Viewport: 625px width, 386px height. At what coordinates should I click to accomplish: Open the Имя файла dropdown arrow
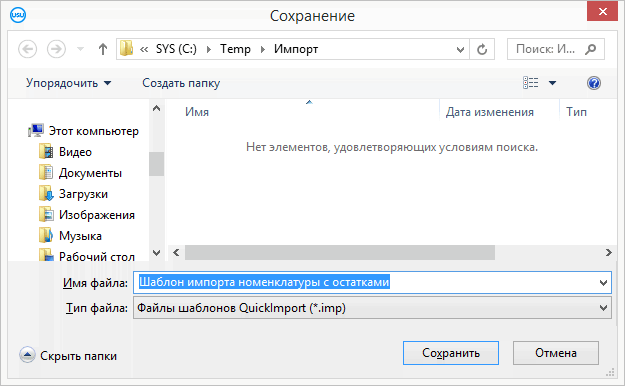(603, 283)
